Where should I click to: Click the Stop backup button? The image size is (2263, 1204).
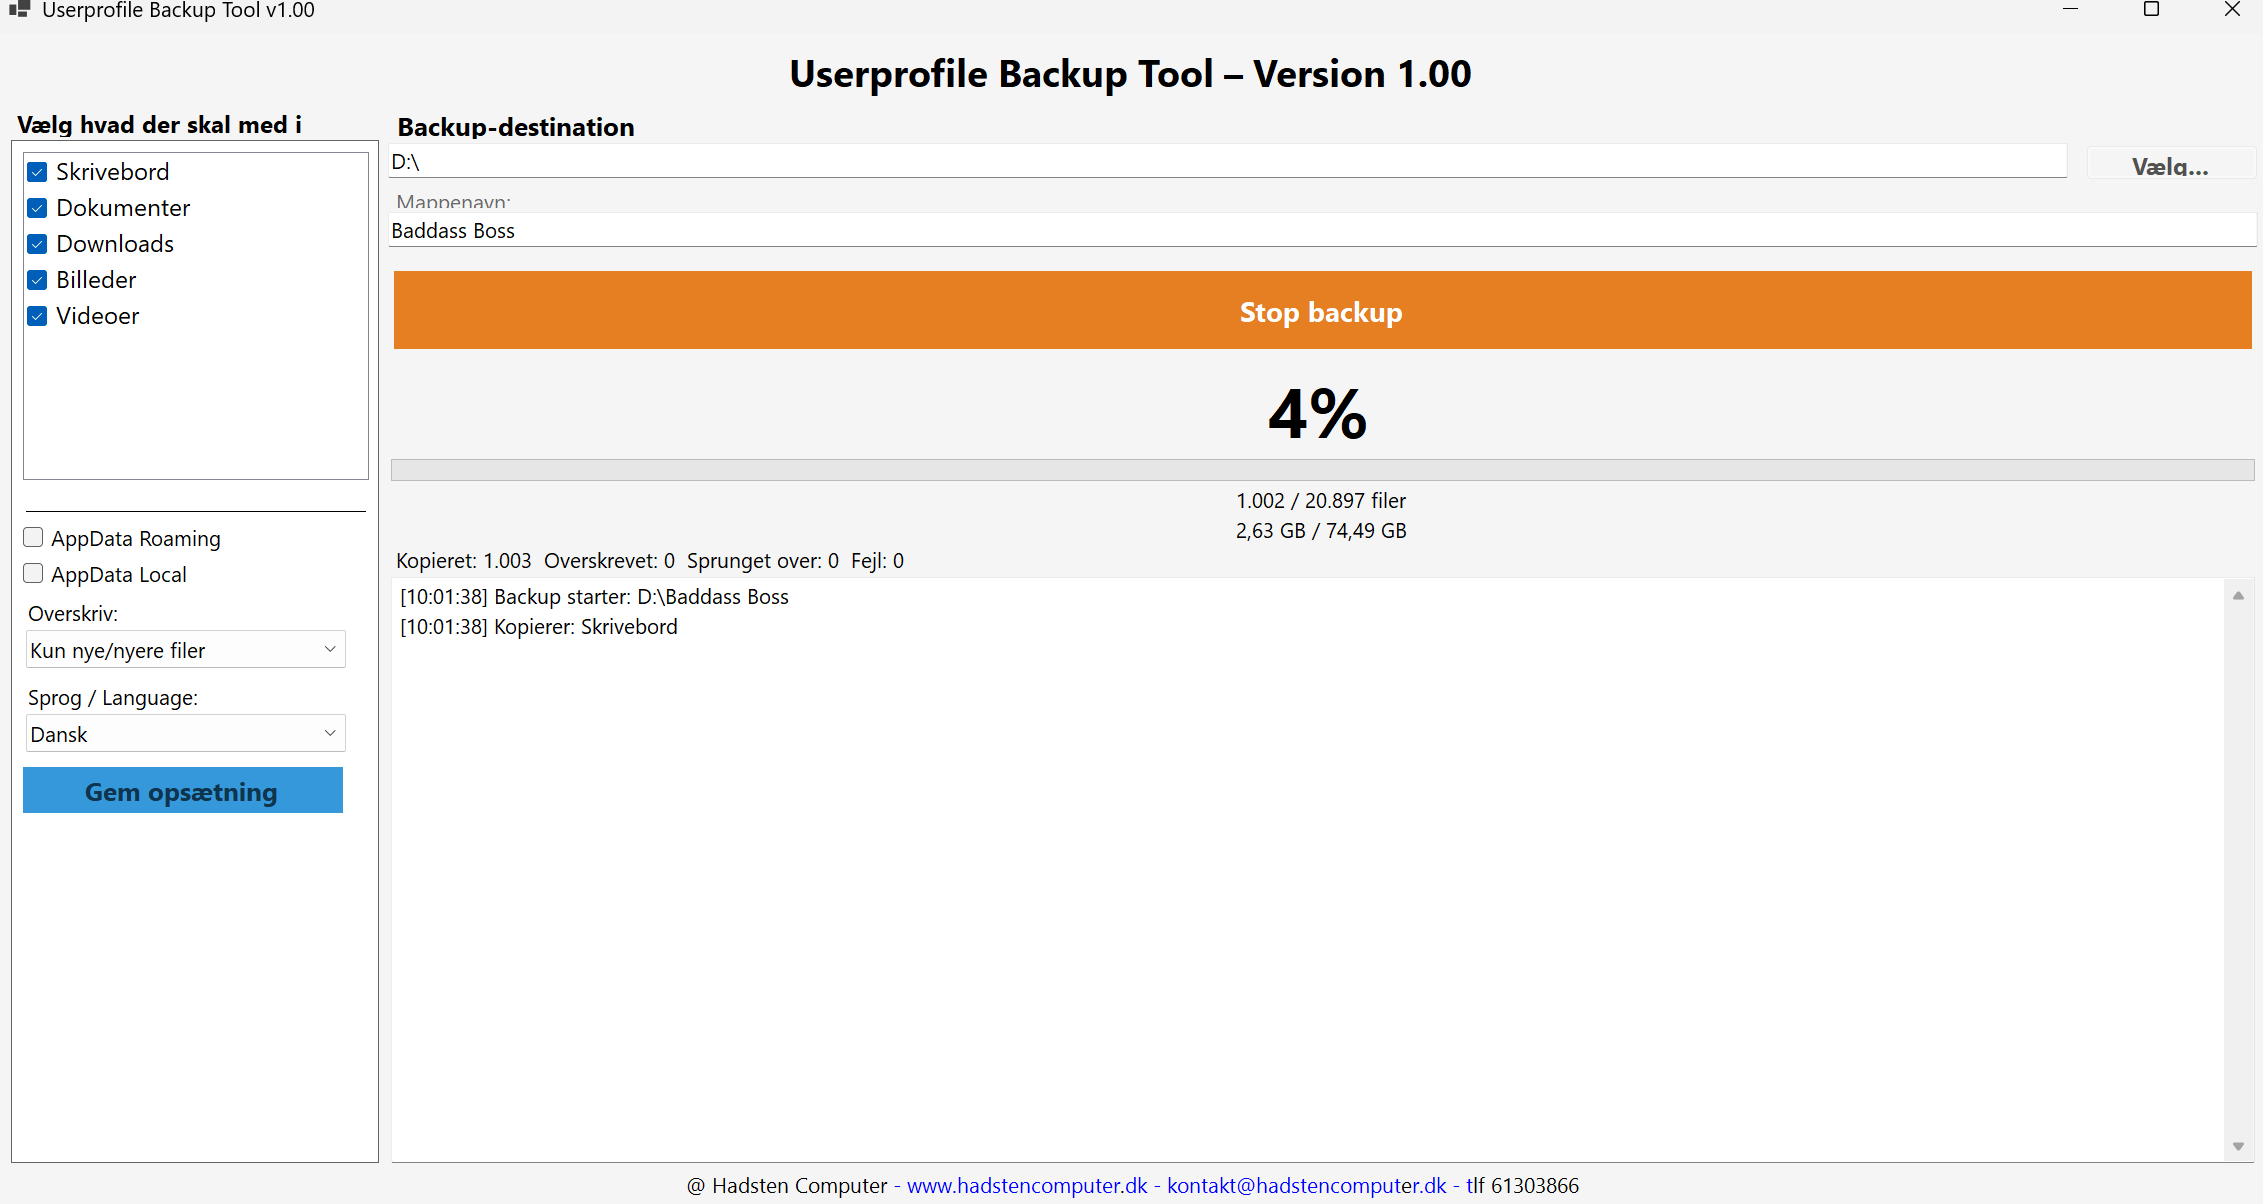tap(1321, 311)
